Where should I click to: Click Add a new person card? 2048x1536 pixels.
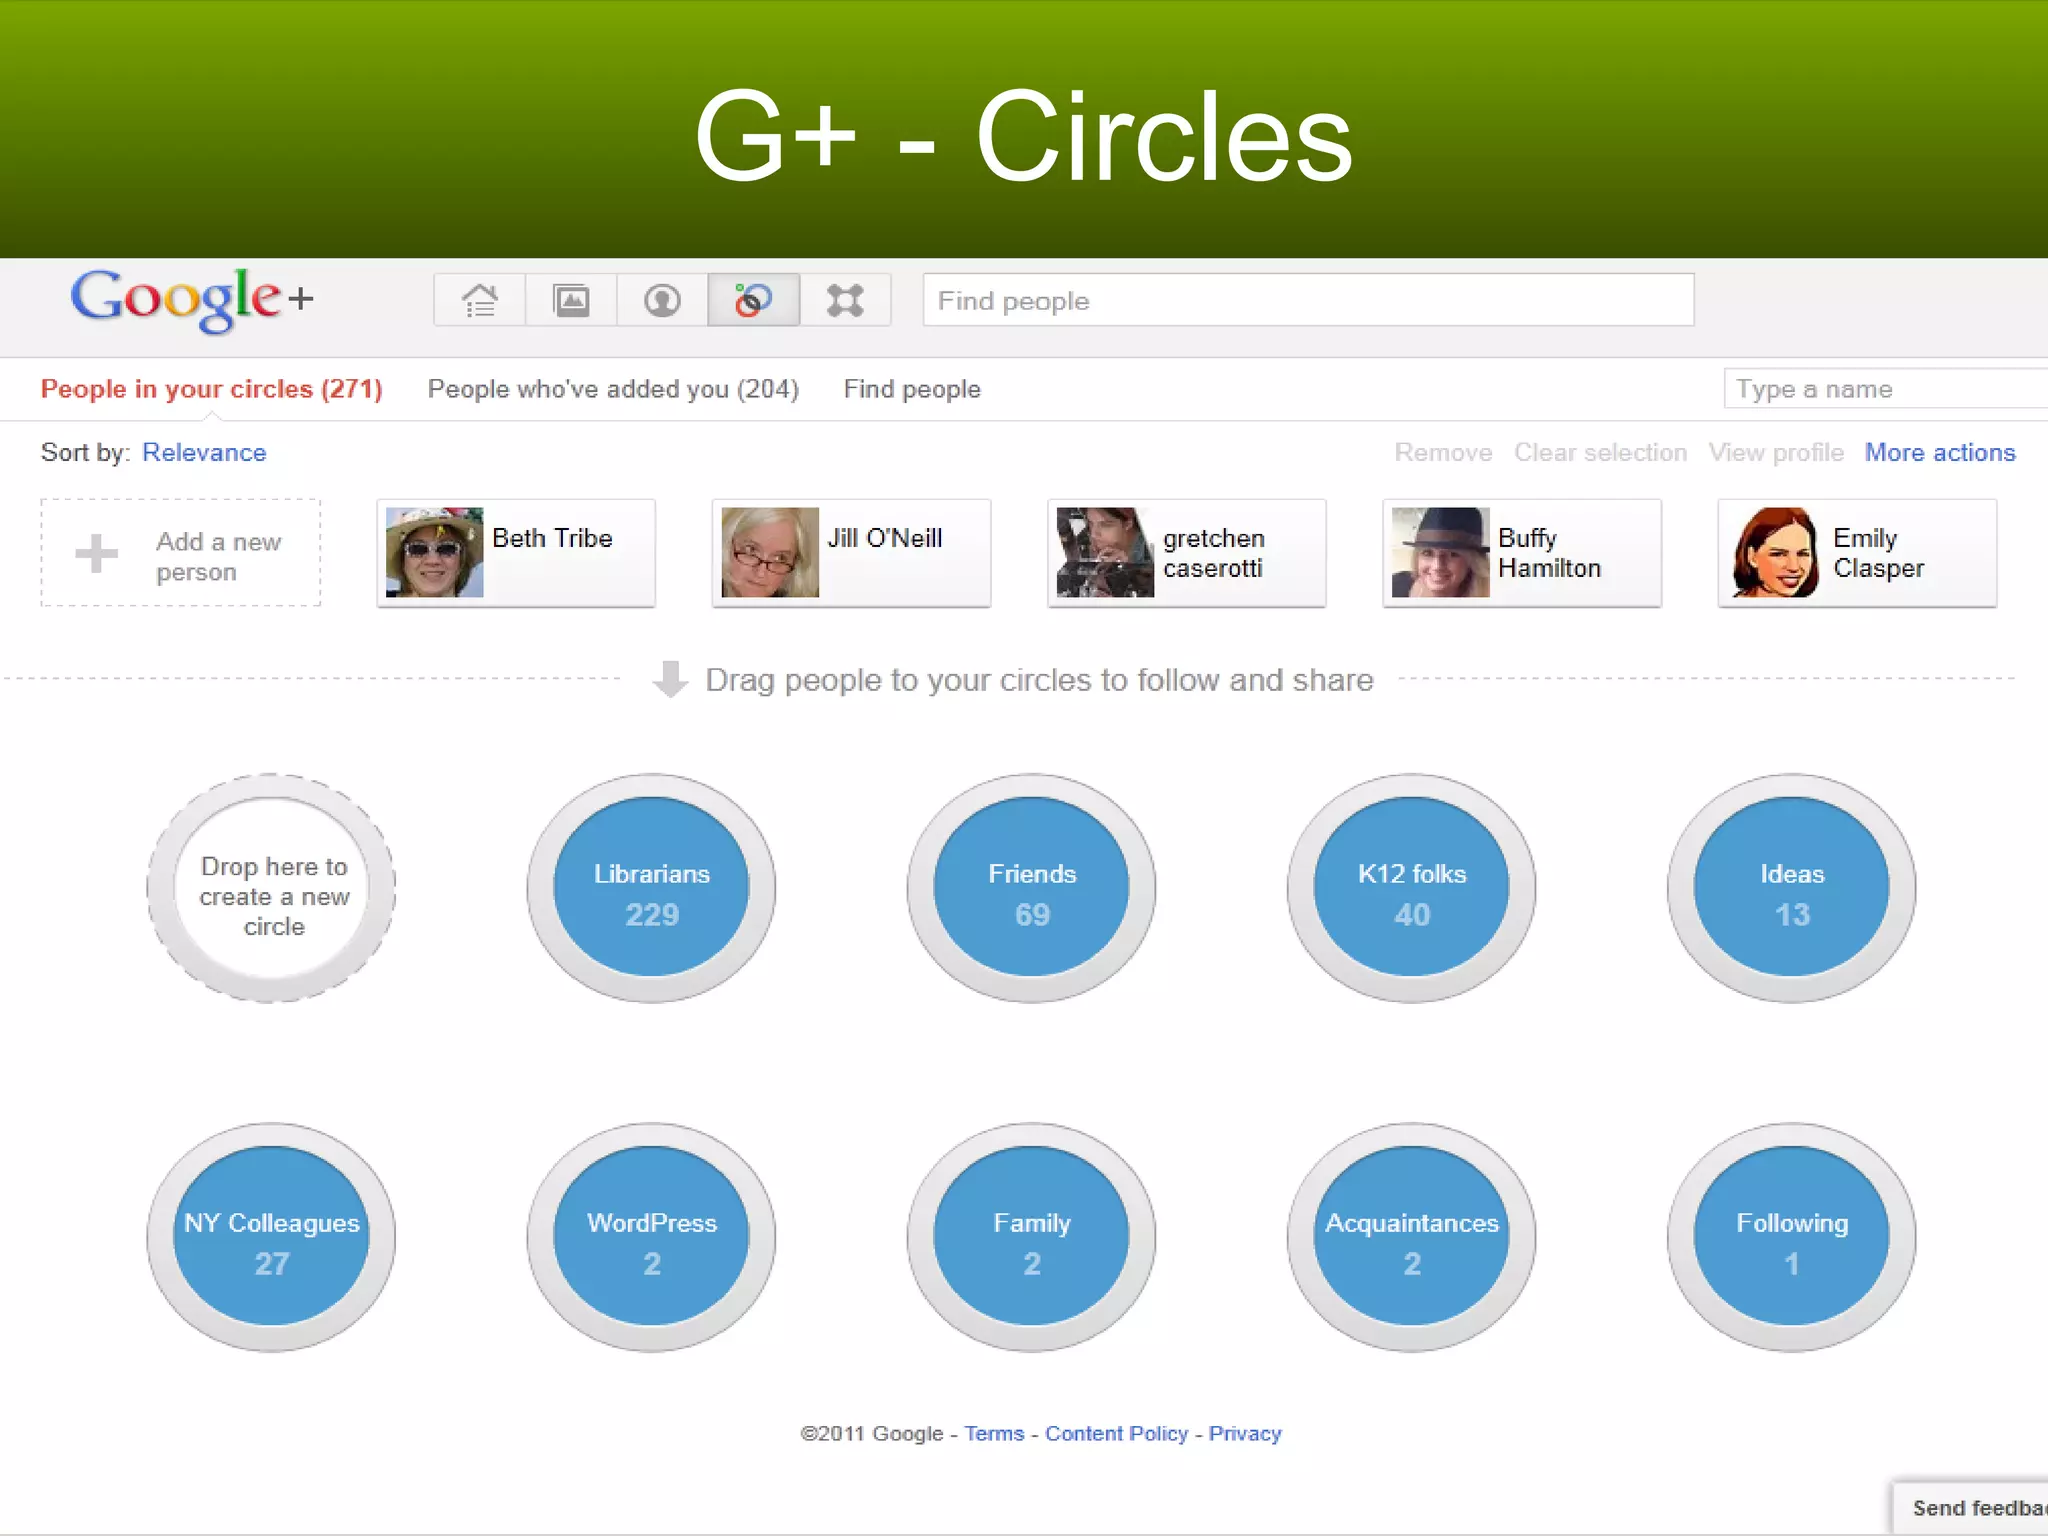pos(181,553)
